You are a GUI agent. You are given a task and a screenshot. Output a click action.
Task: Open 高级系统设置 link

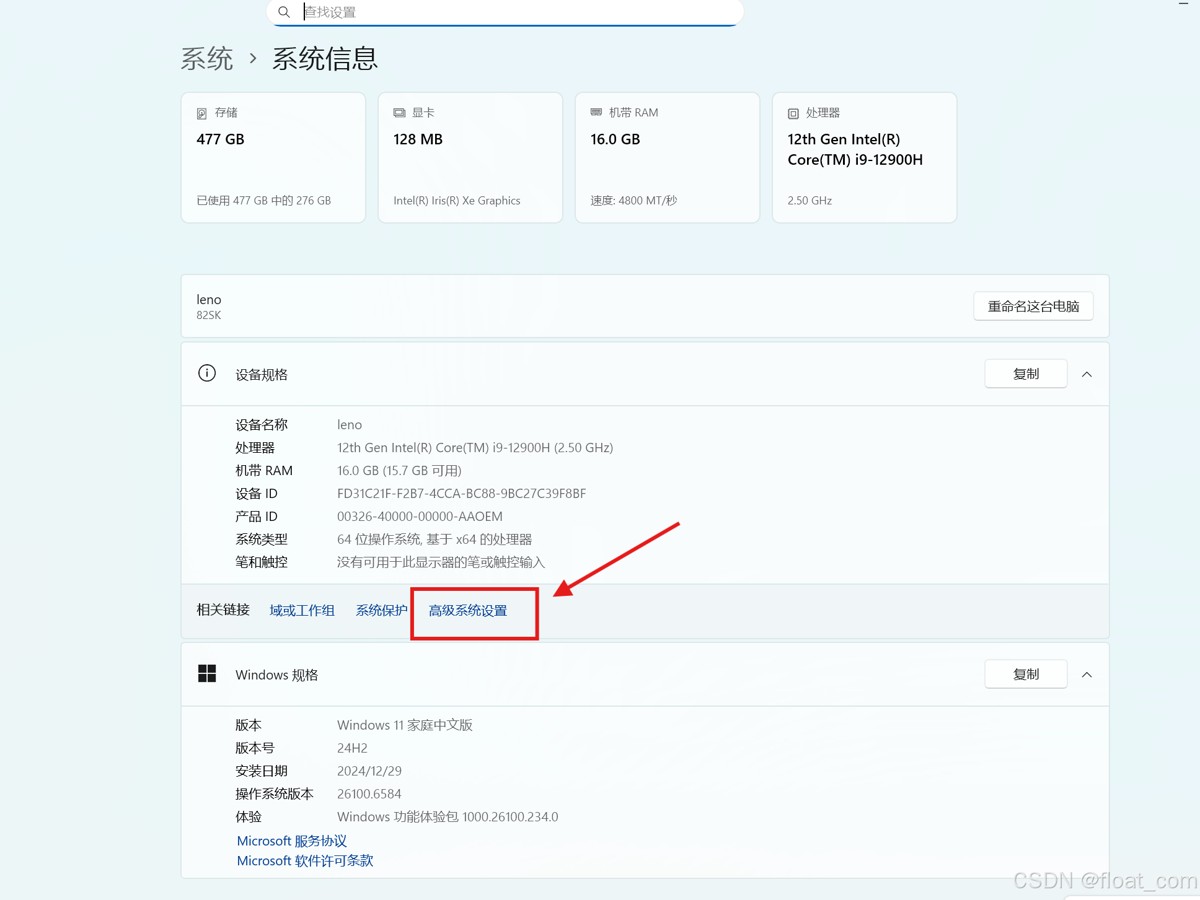point(468,611)
